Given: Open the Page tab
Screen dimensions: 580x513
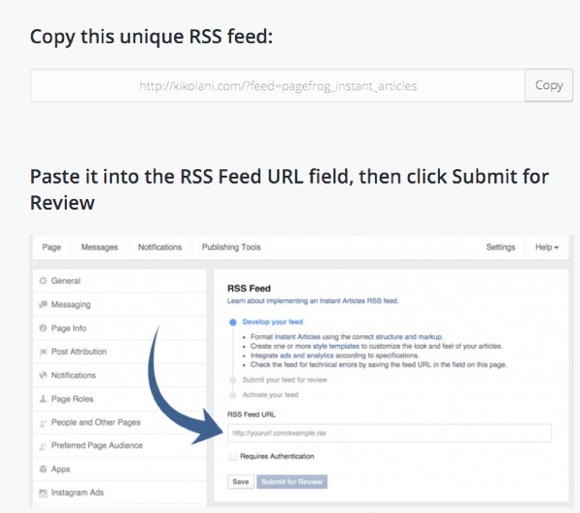Looking at the screenshot, I should tap(51, 247).
